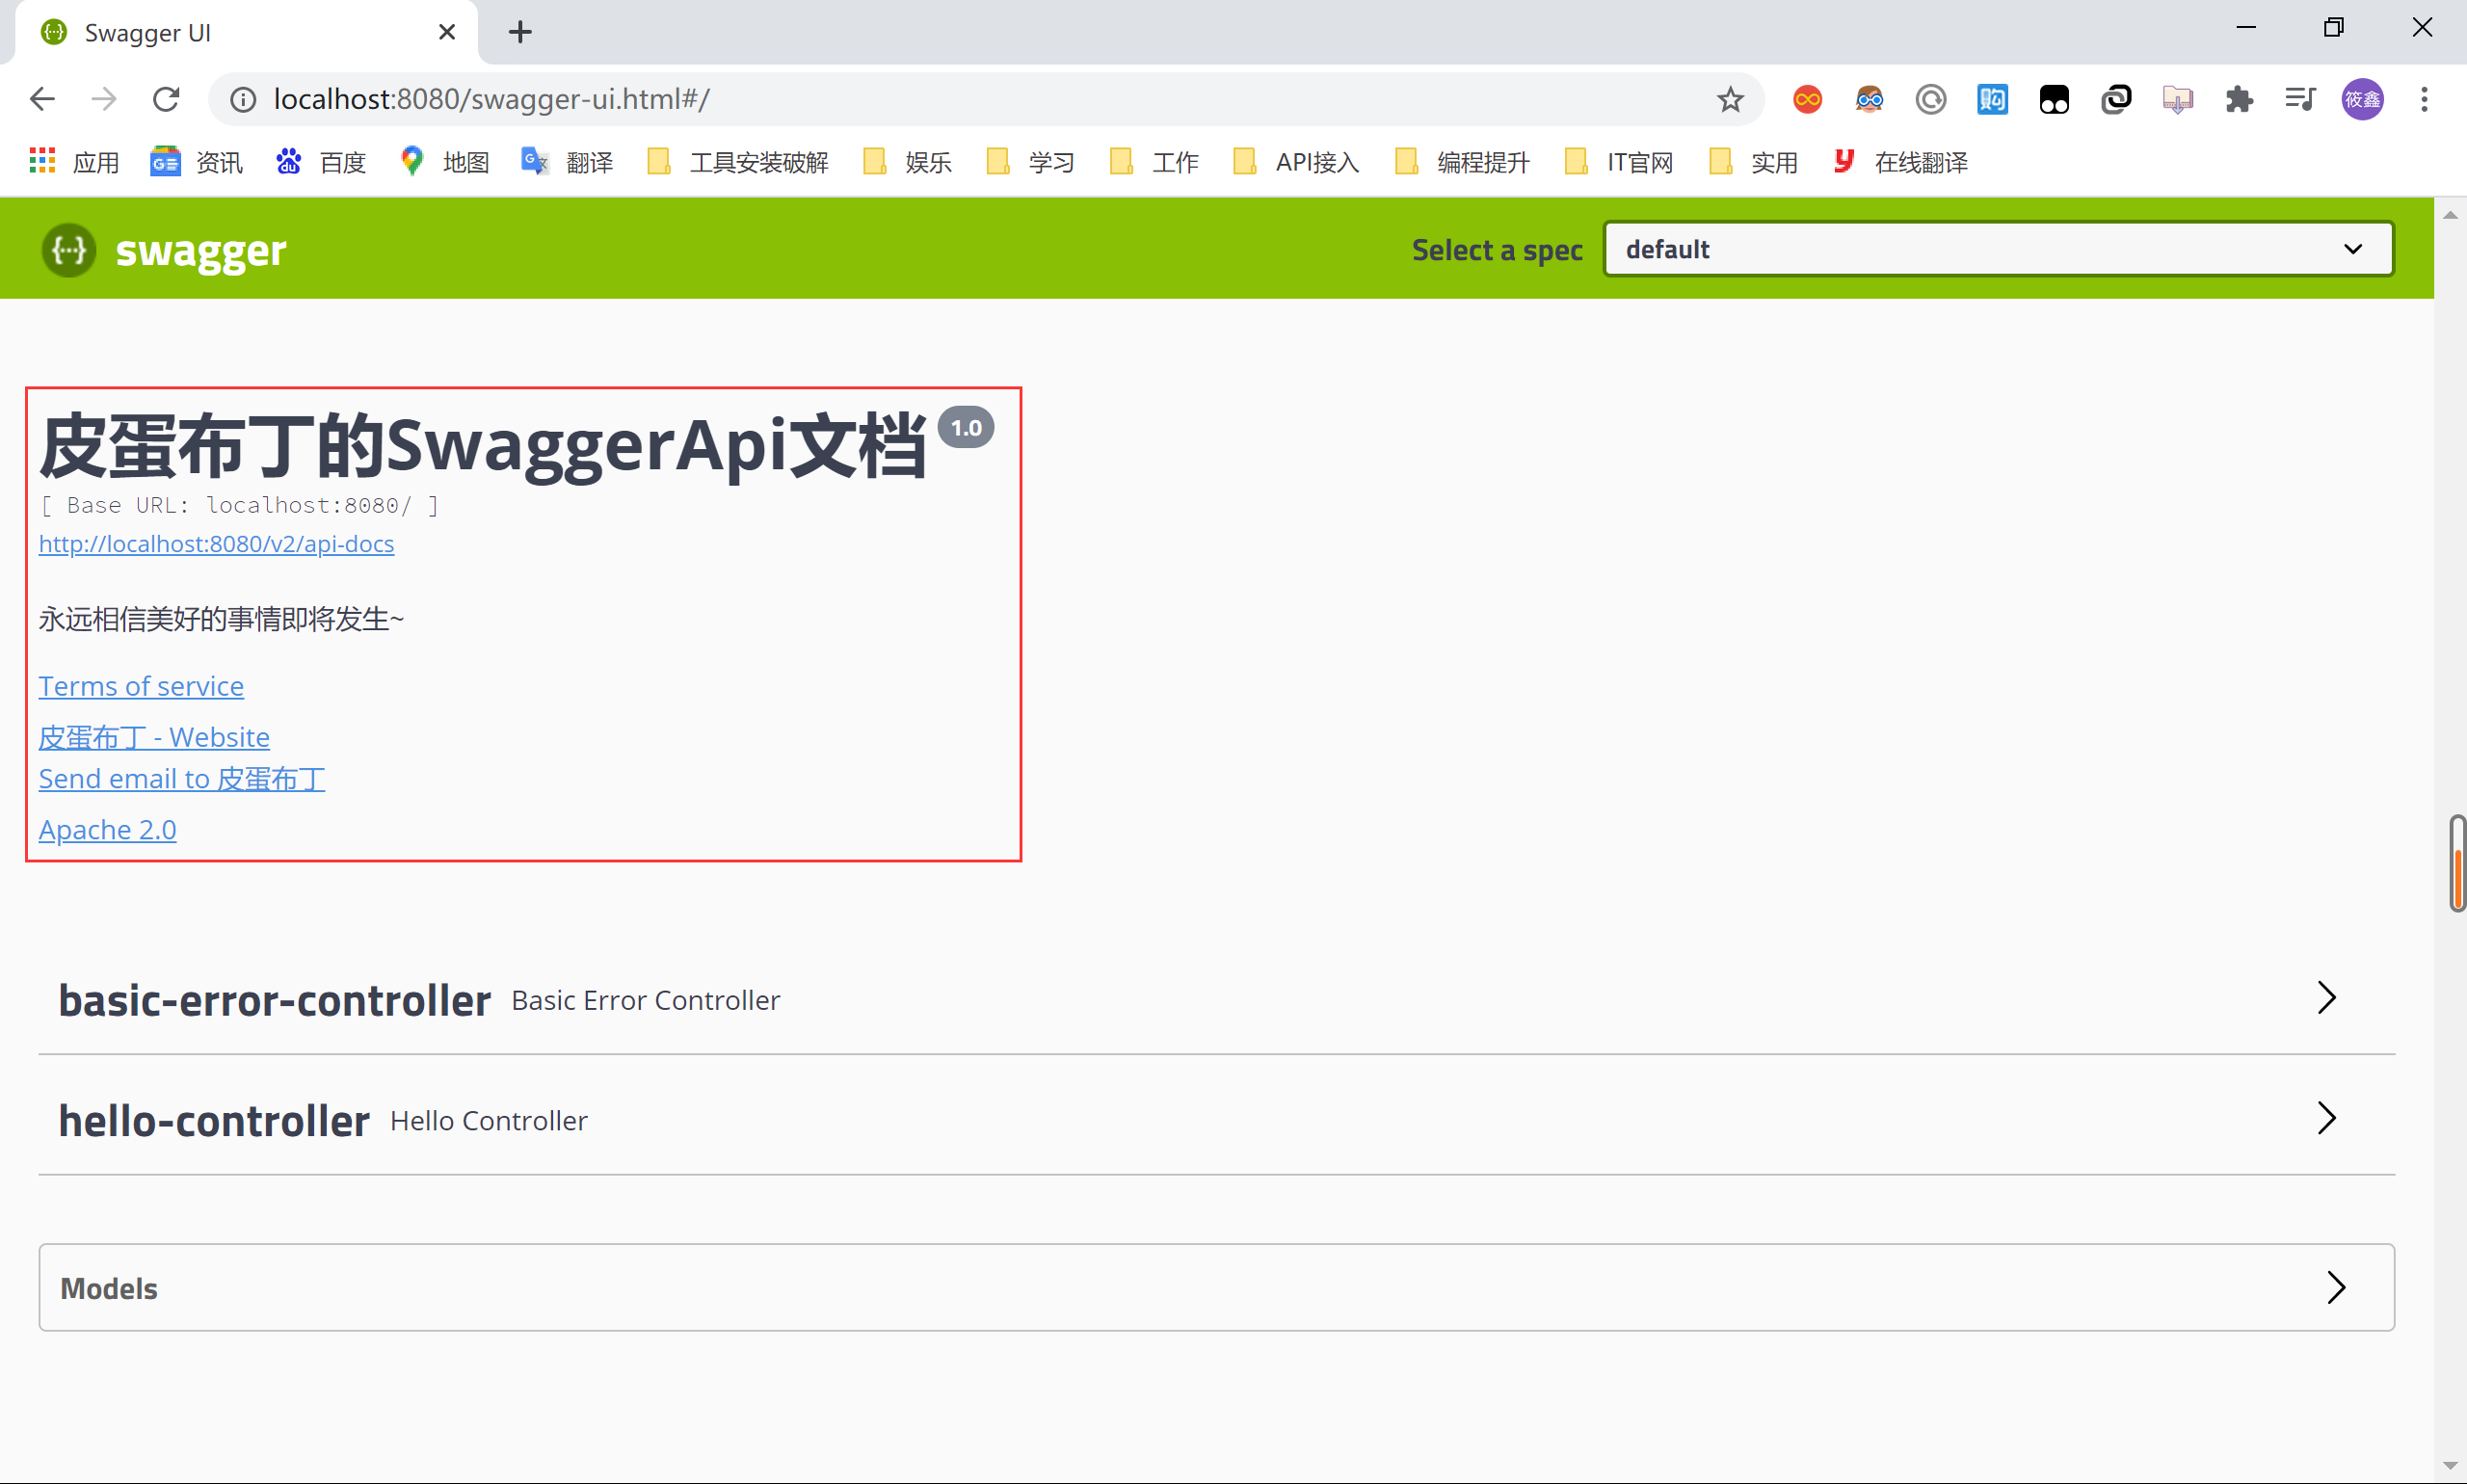
Task: Click the browser address bar URL
Action: [x=490, y=99]
